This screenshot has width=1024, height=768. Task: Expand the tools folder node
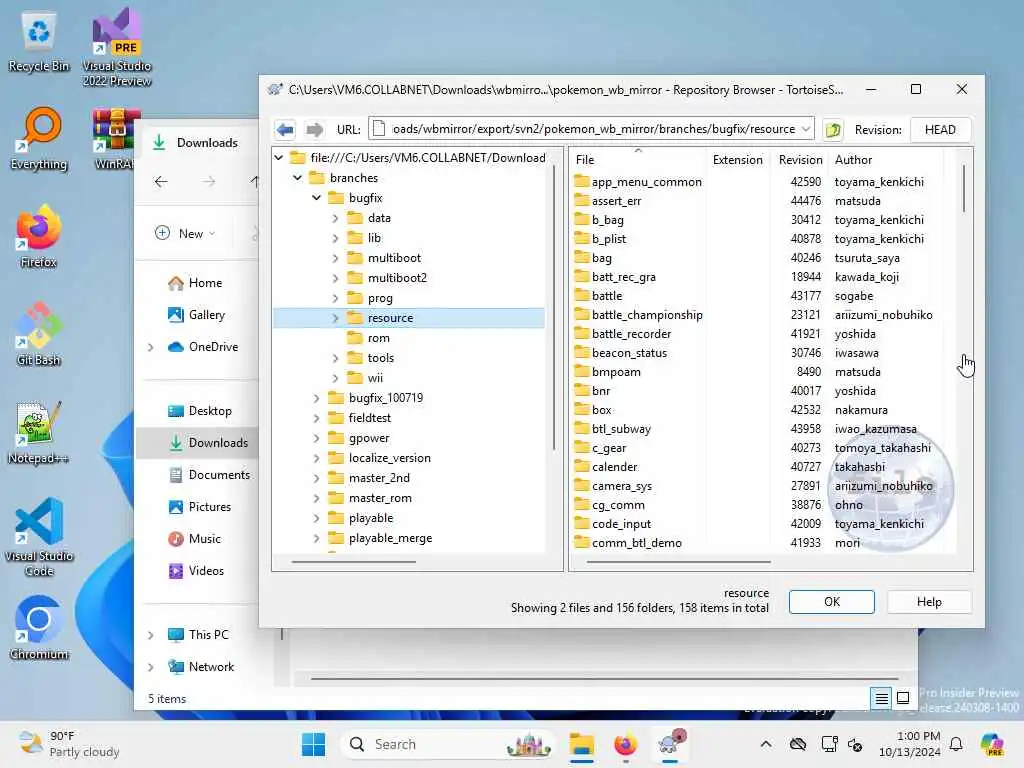pos(336,358)
